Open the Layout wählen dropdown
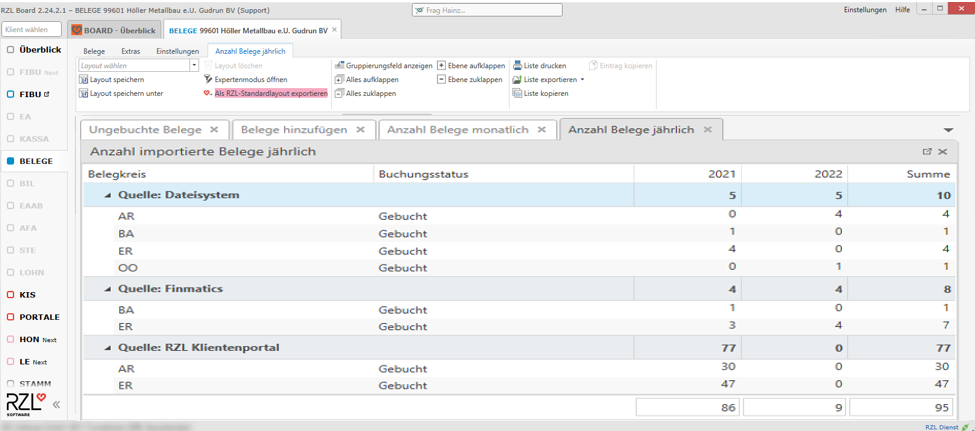This screenshot has height=431, width=975. (194, 66)
